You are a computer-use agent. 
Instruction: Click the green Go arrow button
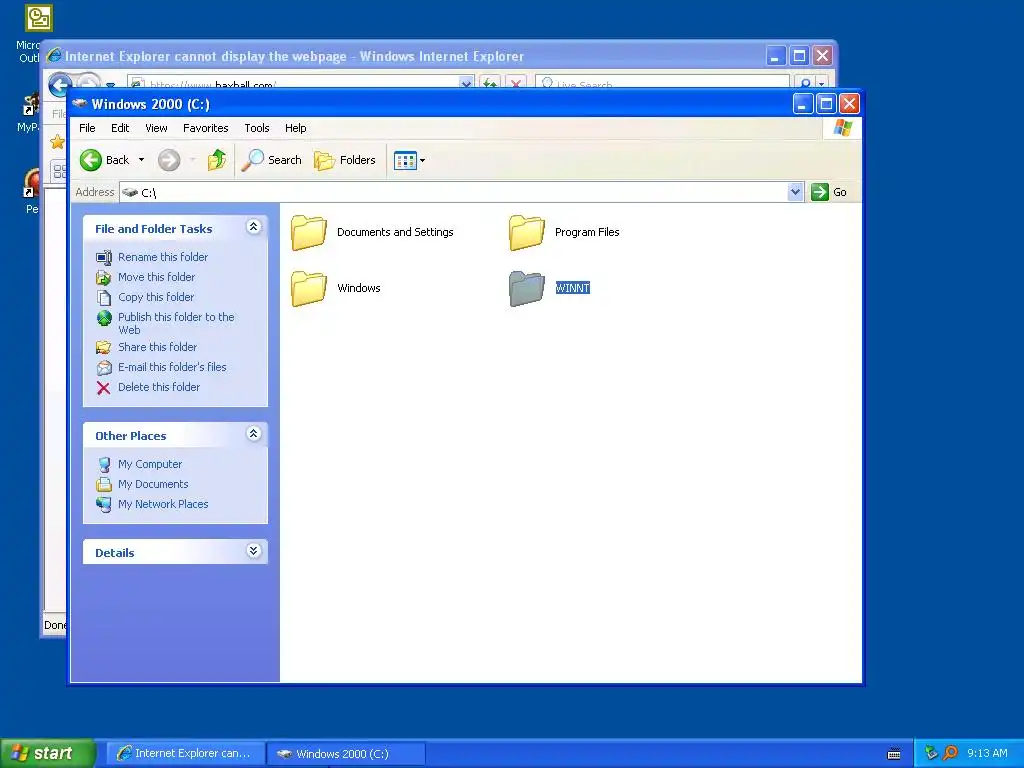pyautogui.click(x=820, y=192)
